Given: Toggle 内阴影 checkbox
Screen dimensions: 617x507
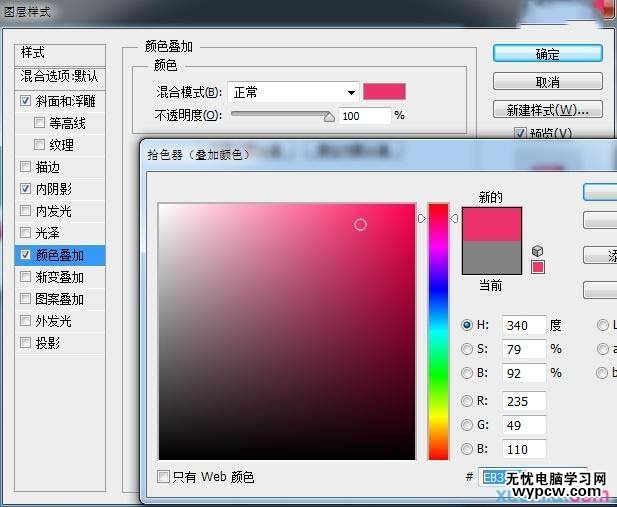Looking at the screenshot, I should [x=25, y=189].
